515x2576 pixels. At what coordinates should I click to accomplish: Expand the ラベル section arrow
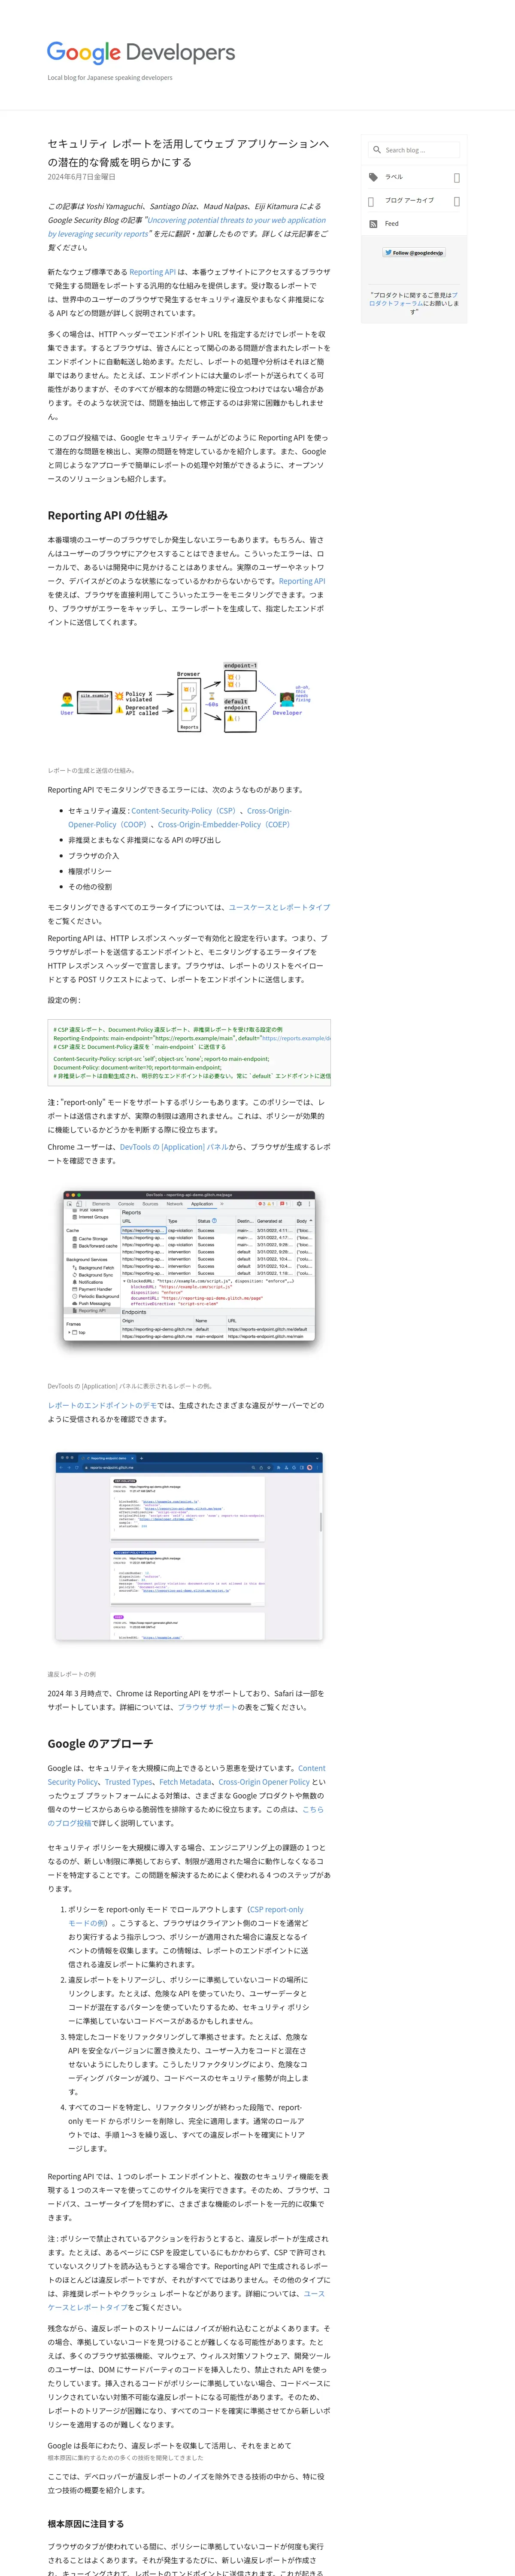(x=457, y=178)
